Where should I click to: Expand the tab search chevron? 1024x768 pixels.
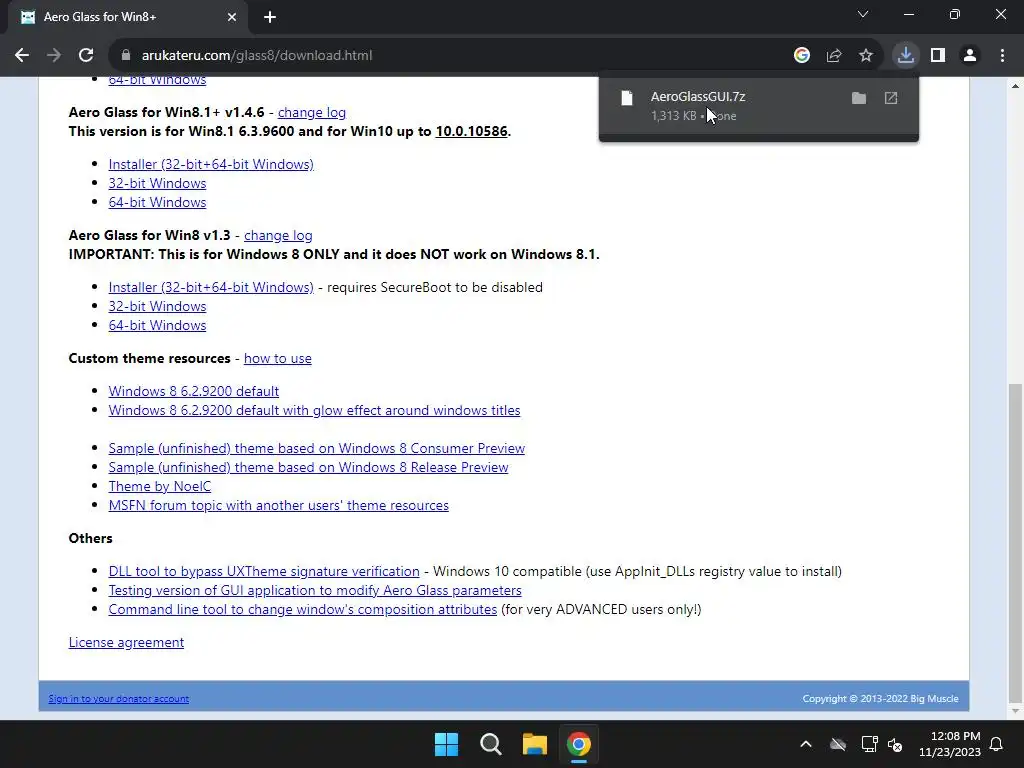pyautogui.click(x=863, y=14)
